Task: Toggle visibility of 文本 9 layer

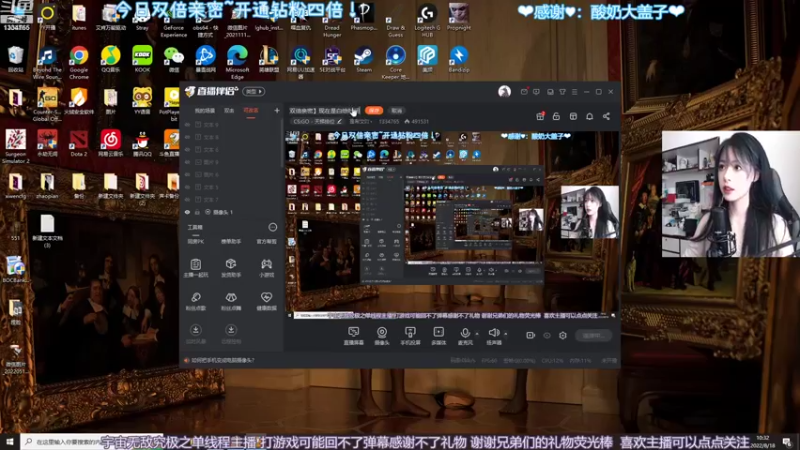Action: coord(188,124)
